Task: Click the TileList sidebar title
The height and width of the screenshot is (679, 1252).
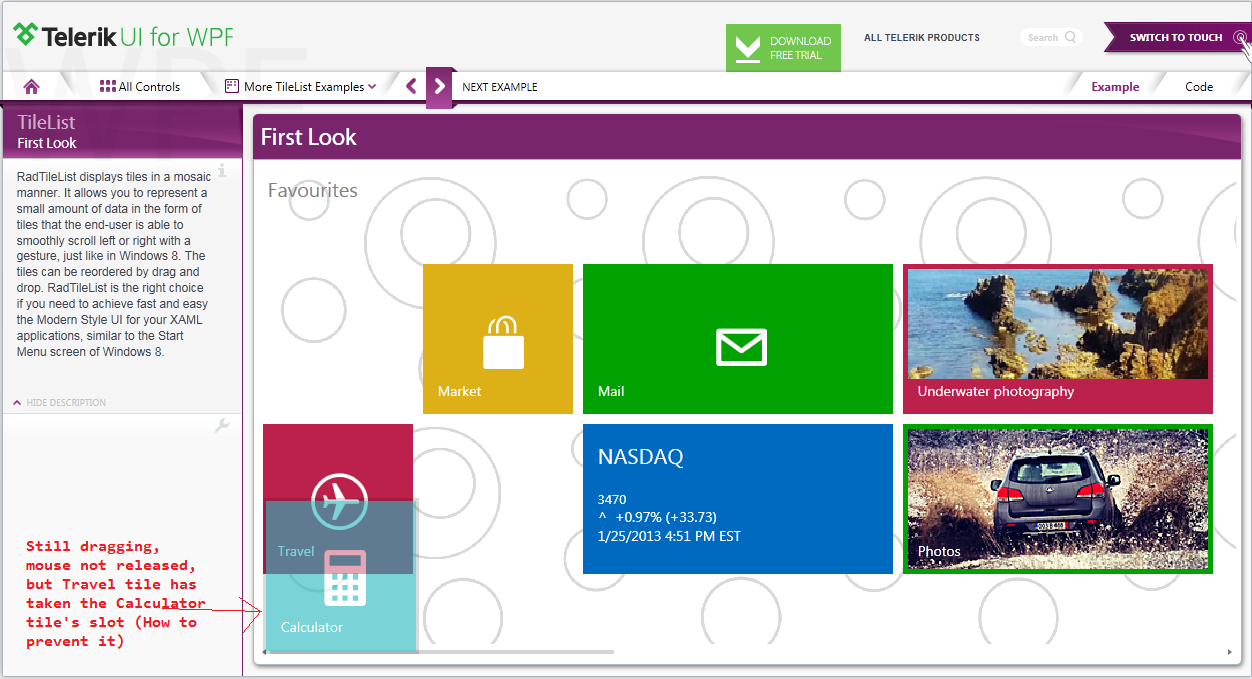Action: [46, 122]
